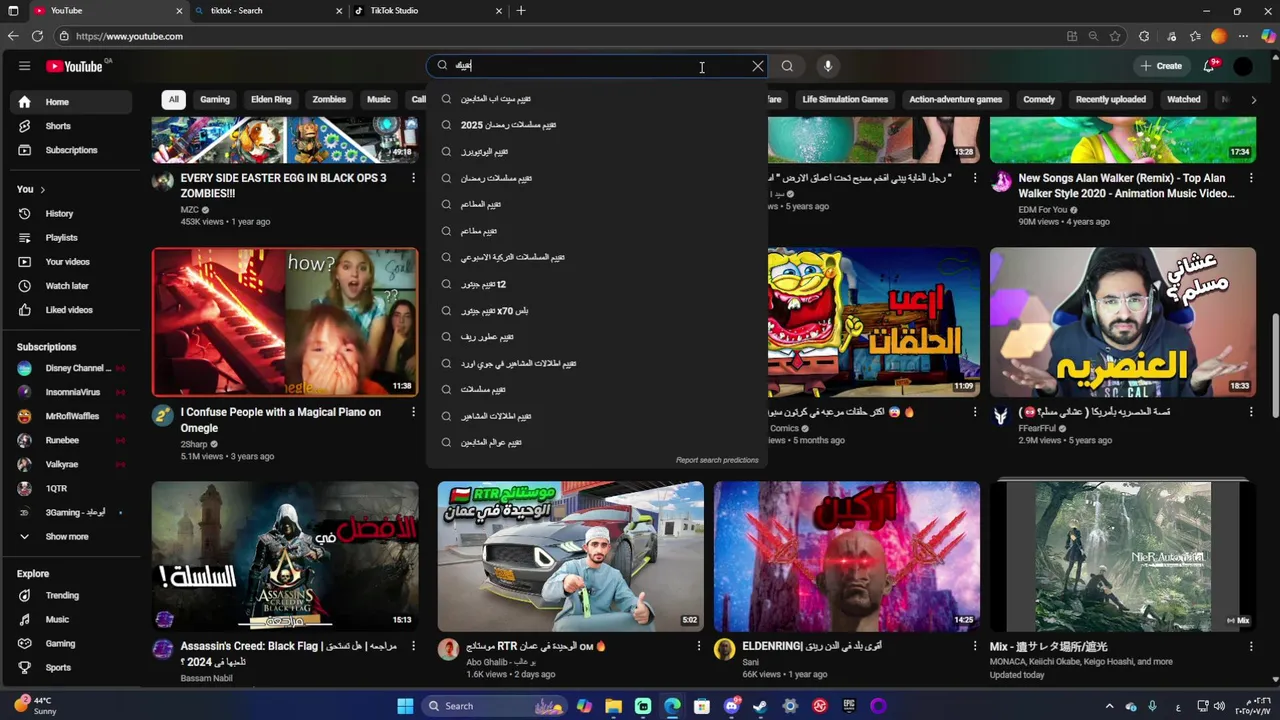1280x720 pixels.
Task: Open options for Black Ops 3 Easter Egg video
Action: pos(413,178)
